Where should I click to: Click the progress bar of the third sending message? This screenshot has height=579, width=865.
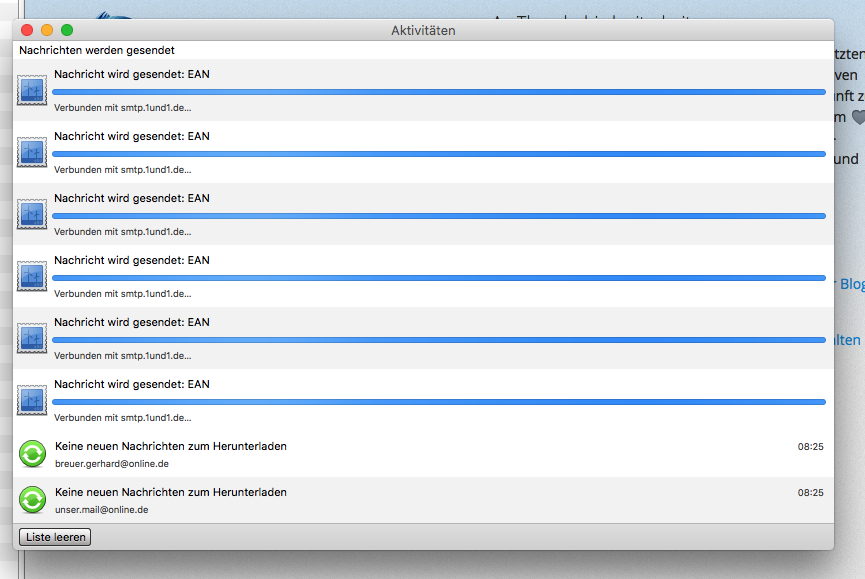pyautogui.click(x=439, y=216)
